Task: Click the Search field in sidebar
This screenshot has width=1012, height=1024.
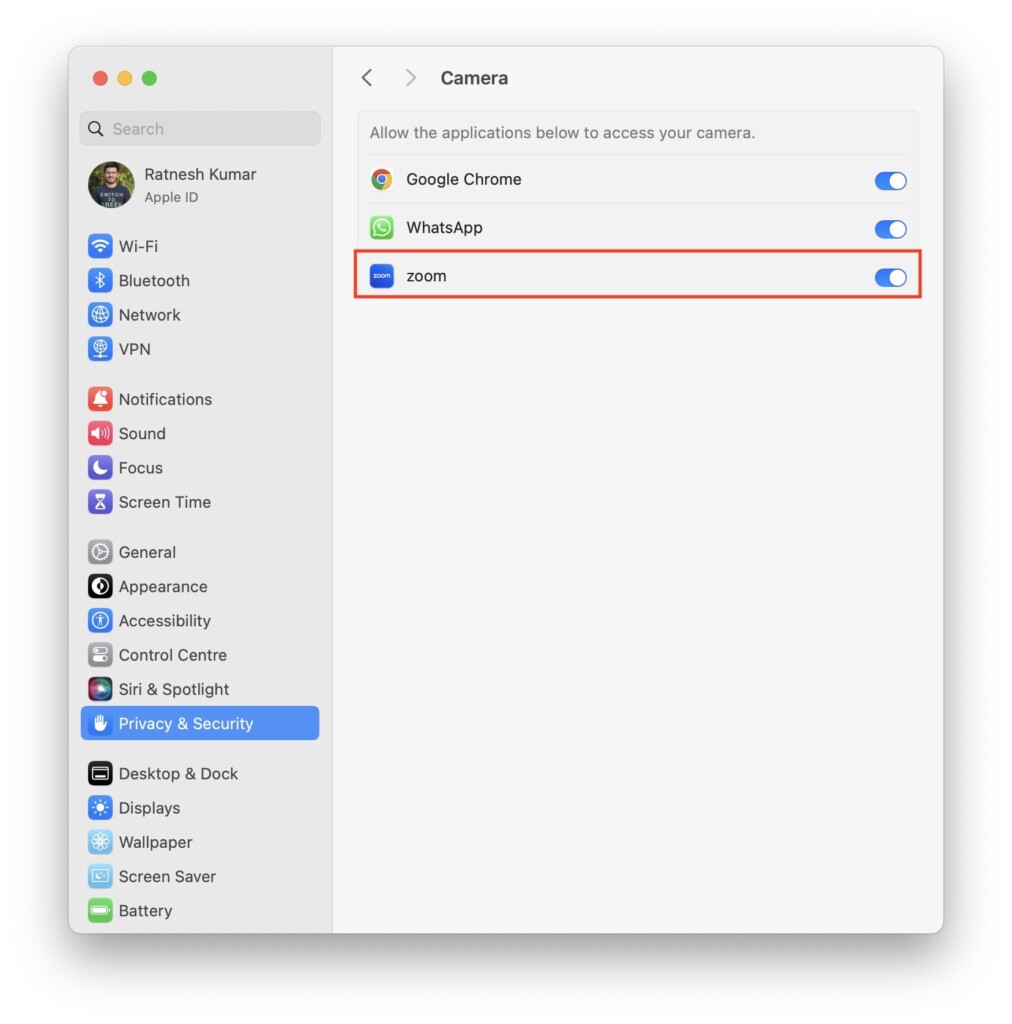Action: 200,129
